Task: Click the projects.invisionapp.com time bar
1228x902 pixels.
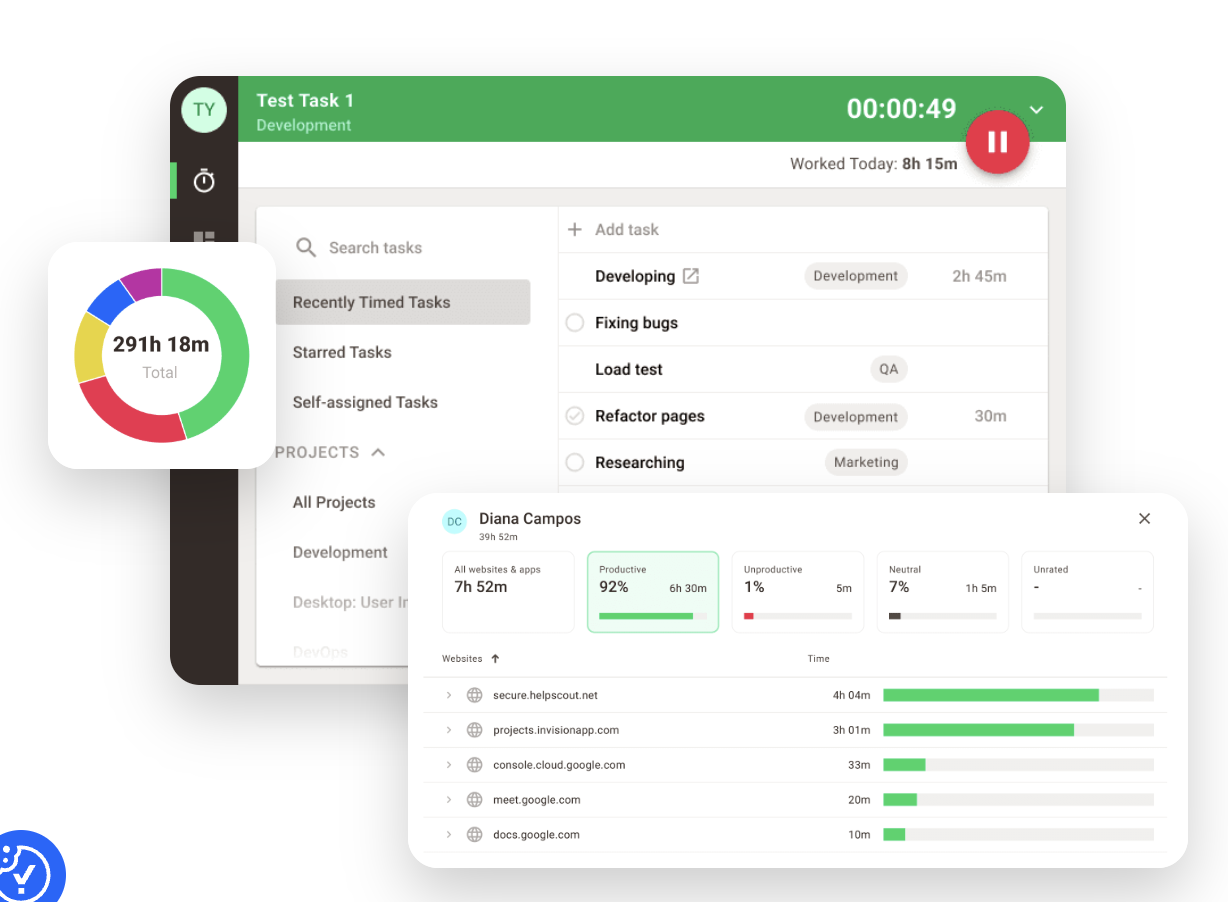Action: (x=1018, y=730)
